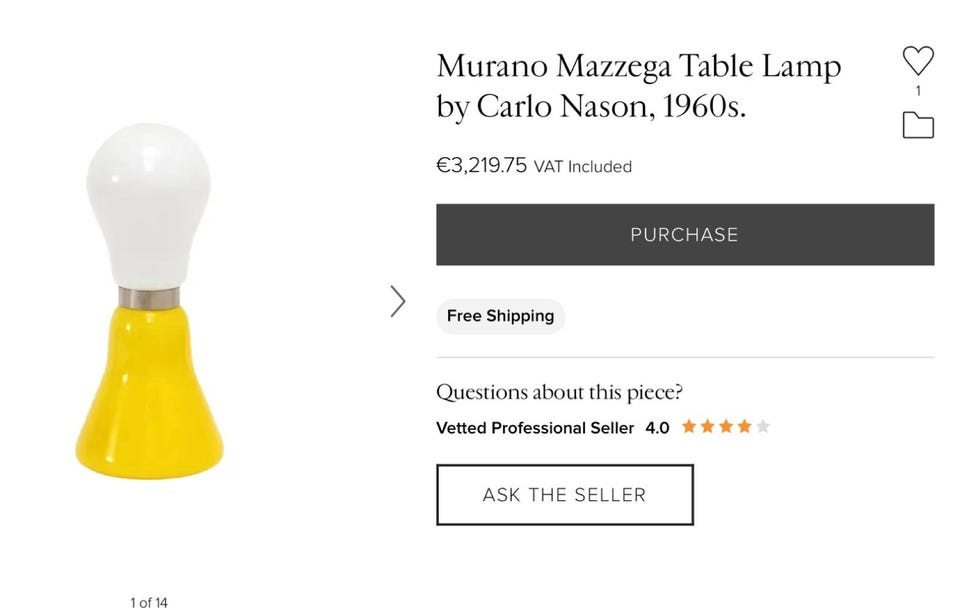This screenshot has width=960, height=608.
Task: Click the second orange rating star
Action: 707,427
